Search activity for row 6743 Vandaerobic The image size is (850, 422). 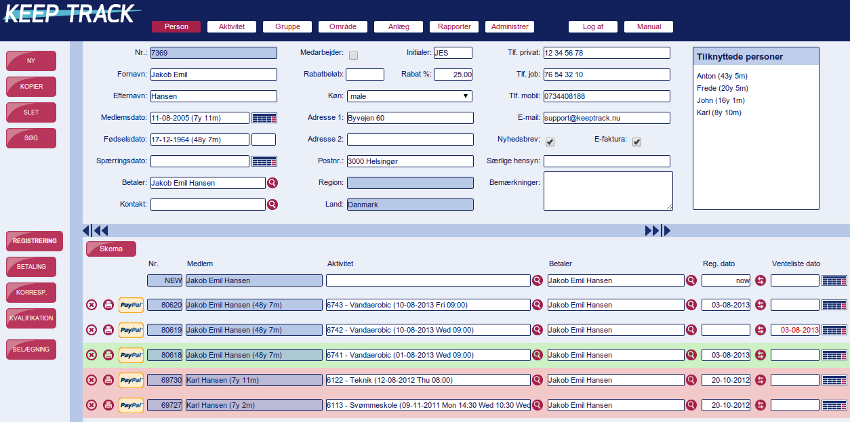click(x=537, y=305)
